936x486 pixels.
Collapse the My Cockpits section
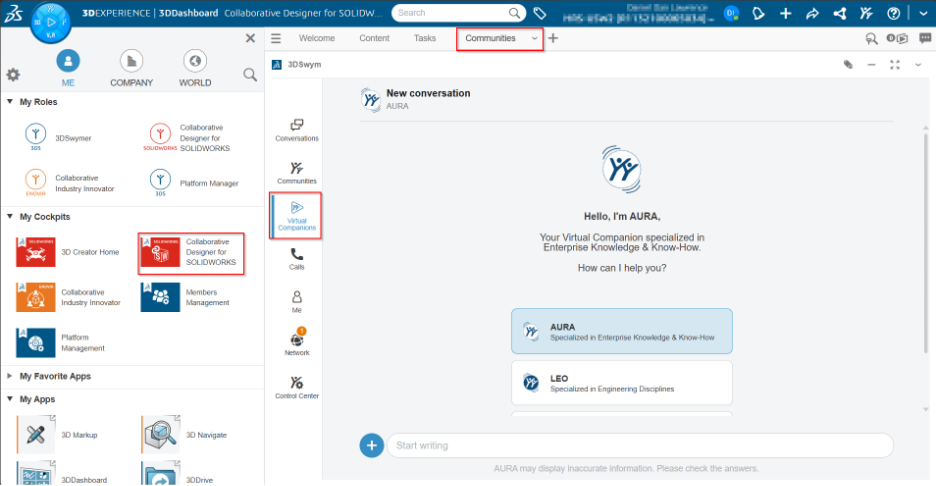10,216
